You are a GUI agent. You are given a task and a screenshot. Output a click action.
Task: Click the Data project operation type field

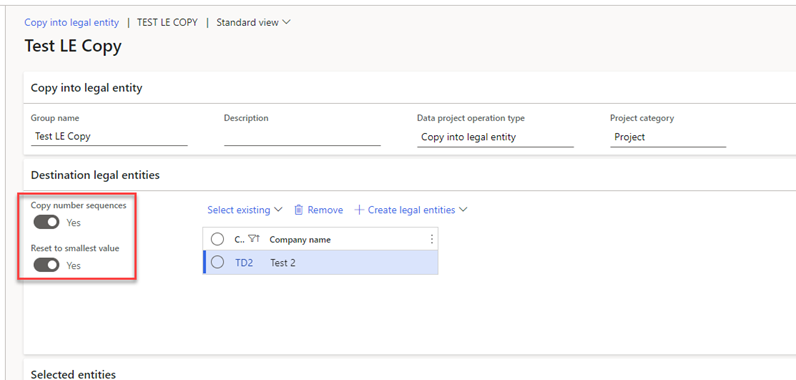pos(495,137)
